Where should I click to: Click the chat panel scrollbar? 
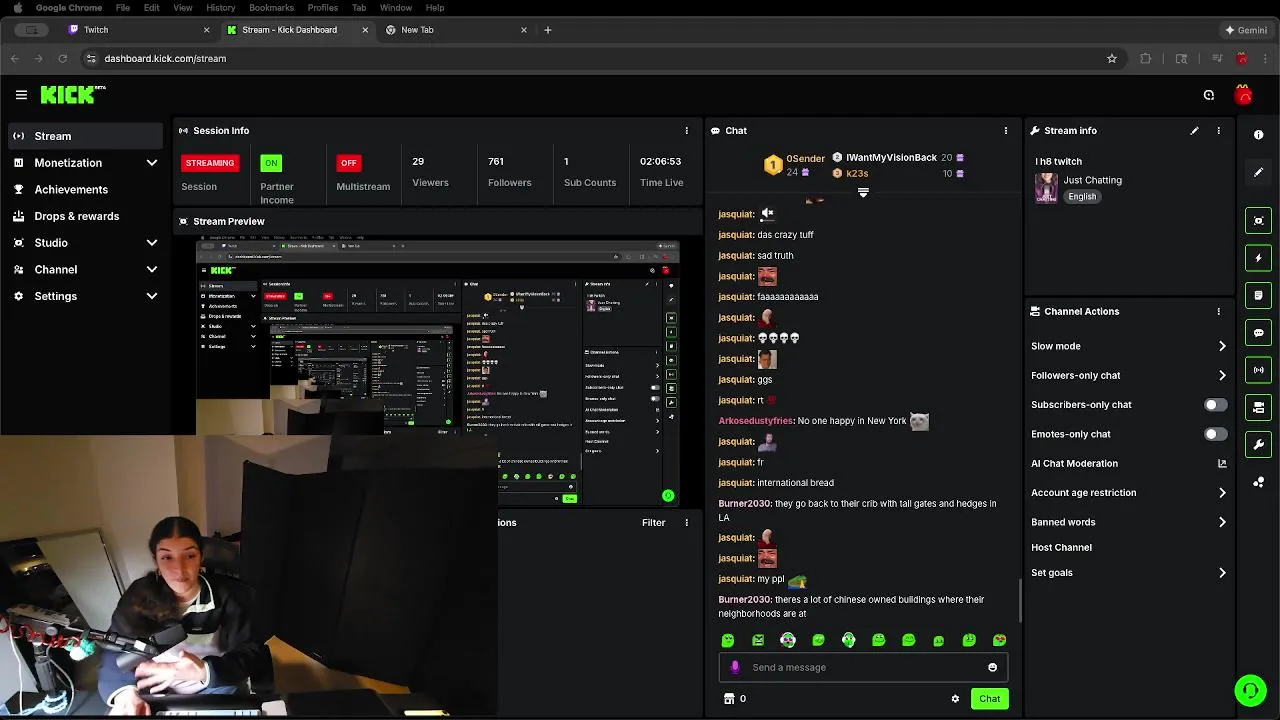click(1020, 600)
